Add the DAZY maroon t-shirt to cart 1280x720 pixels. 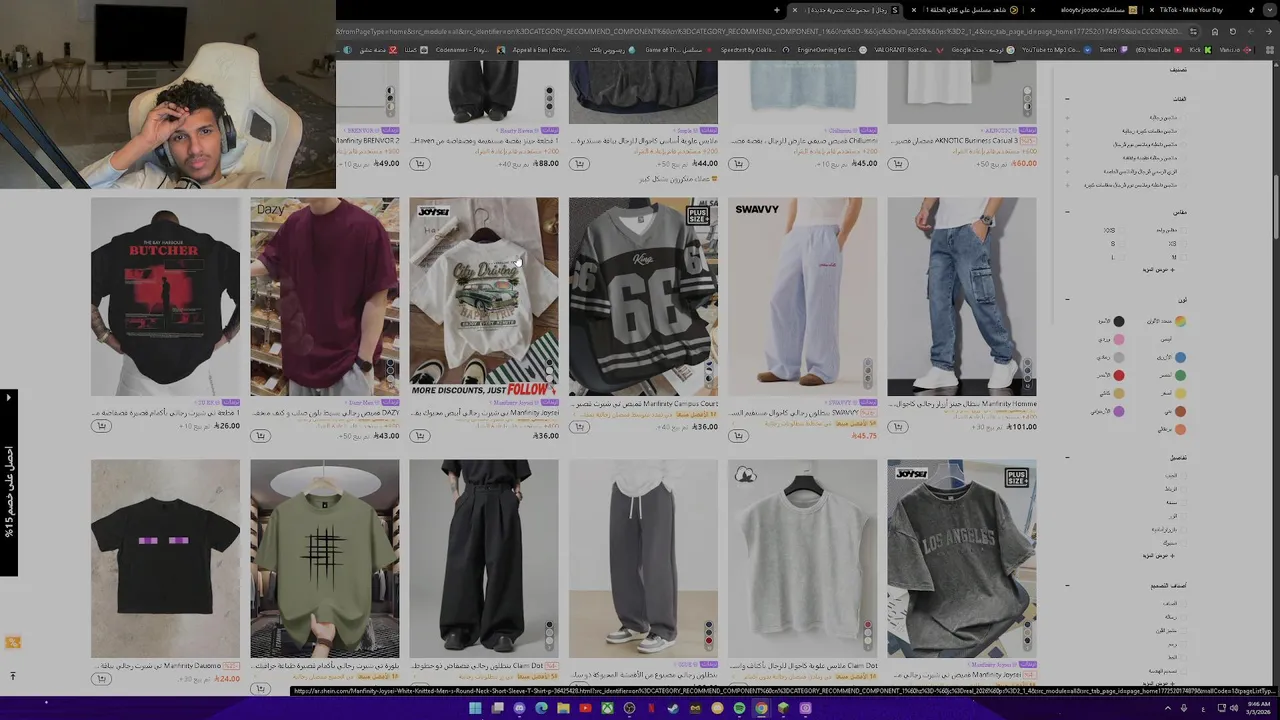point(260,436)
